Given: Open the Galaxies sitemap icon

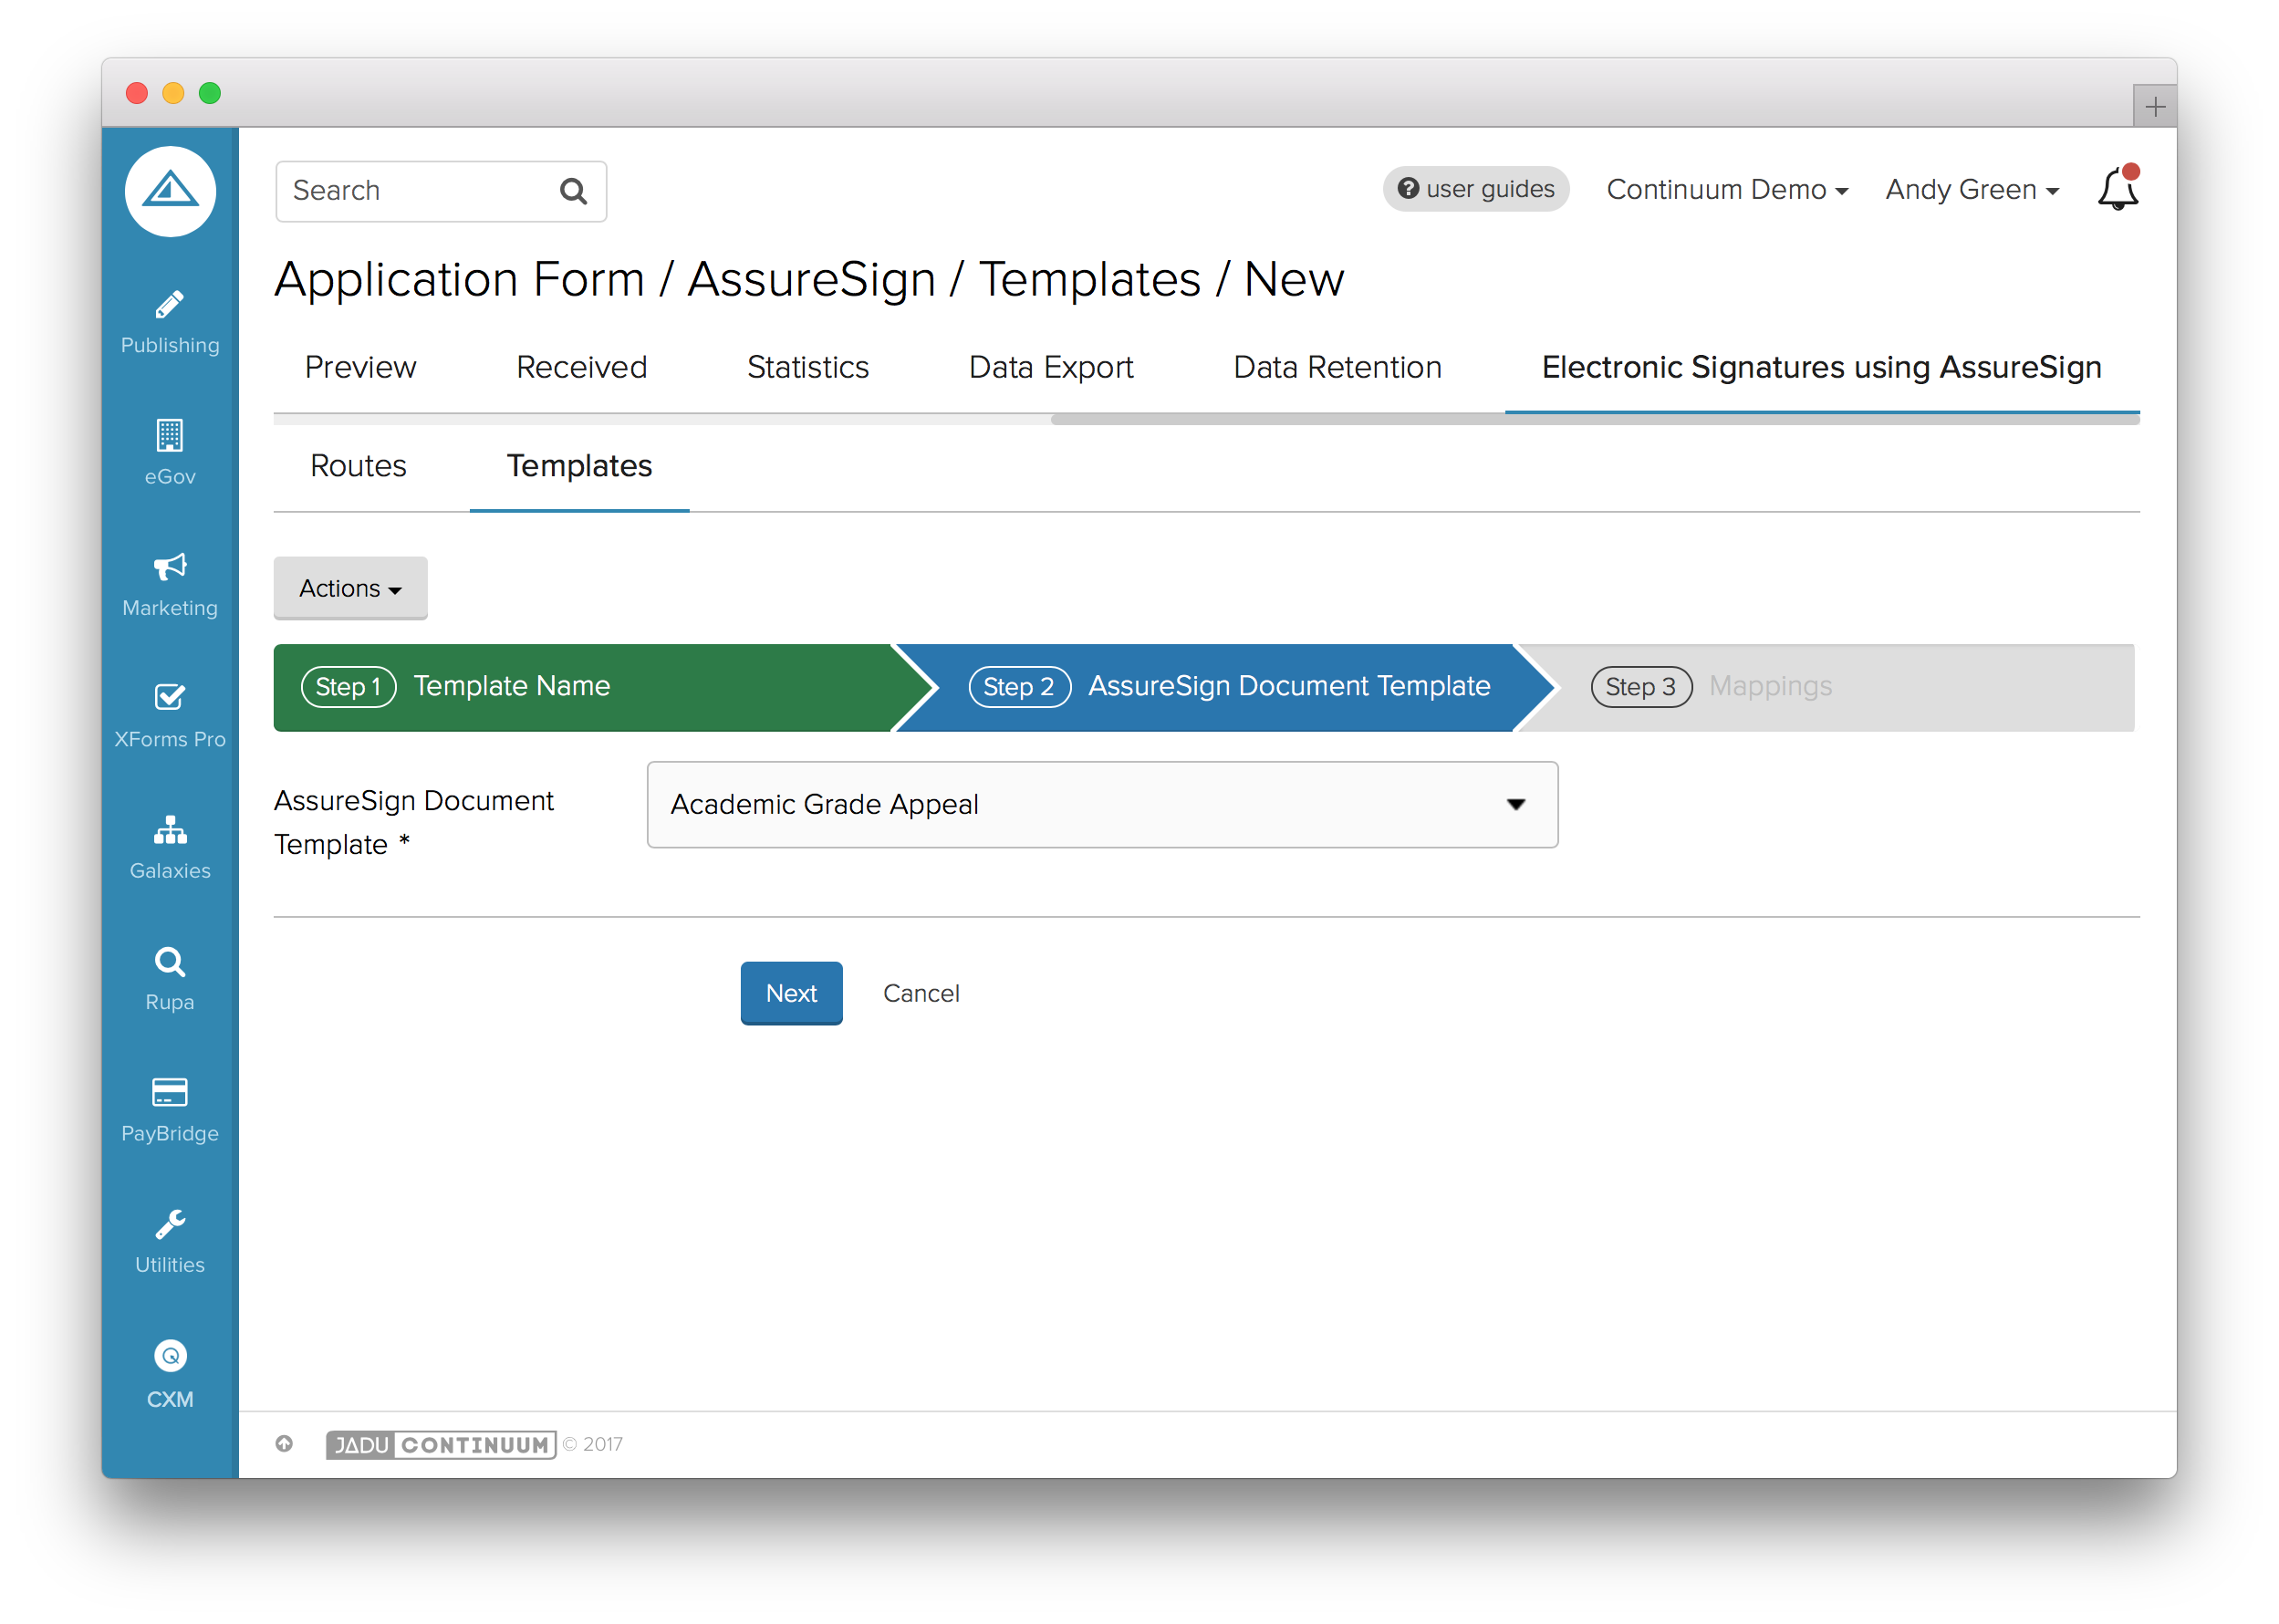Looking at the screenshot, I should pyautogui.click(x=169, y=830).
